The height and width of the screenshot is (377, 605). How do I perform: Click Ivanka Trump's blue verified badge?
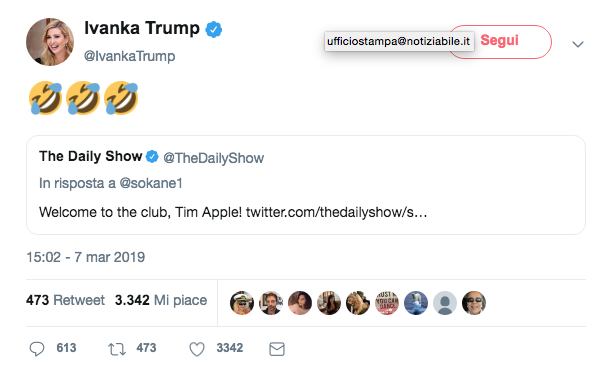(x=213, y=30)
